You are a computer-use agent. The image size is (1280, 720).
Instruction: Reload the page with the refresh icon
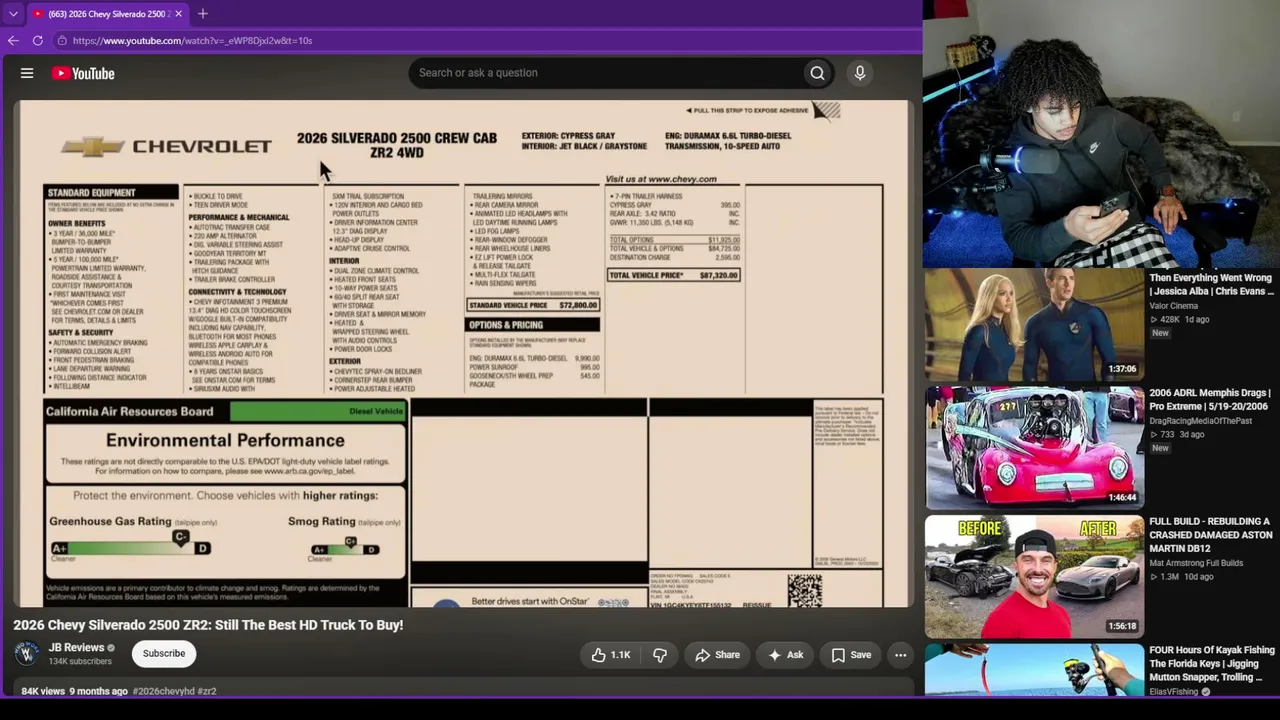click(x=38, y=41)
